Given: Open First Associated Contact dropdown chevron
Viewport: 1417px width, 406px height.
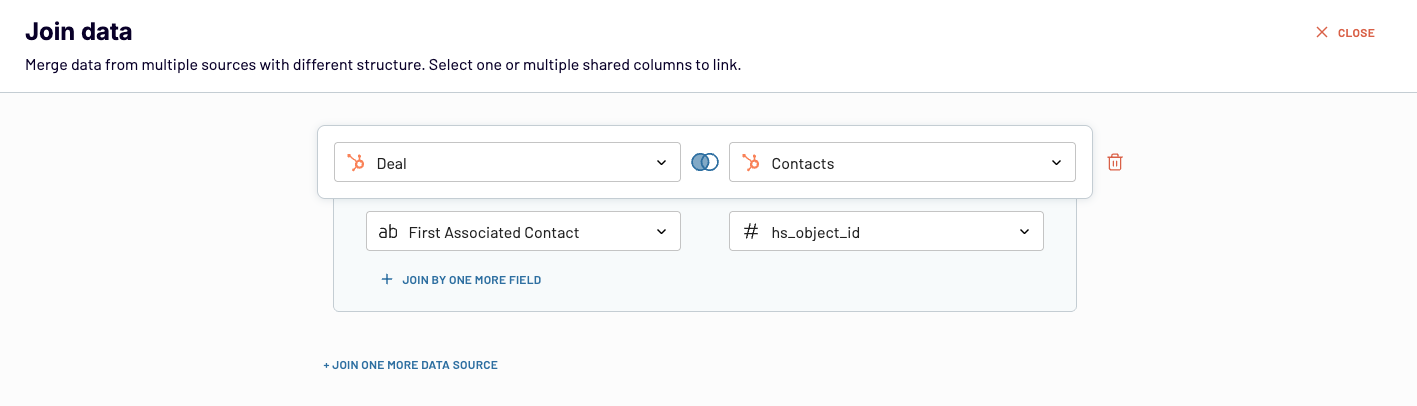Looking at the screenshot, I should (x=661, y=231).
